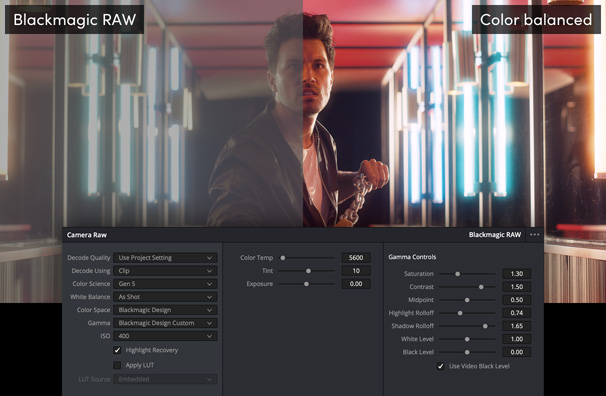The height and width of the screenshot is (396, 606).
Task: Click the Tint slider handle
Action: [x=308, y=271]
